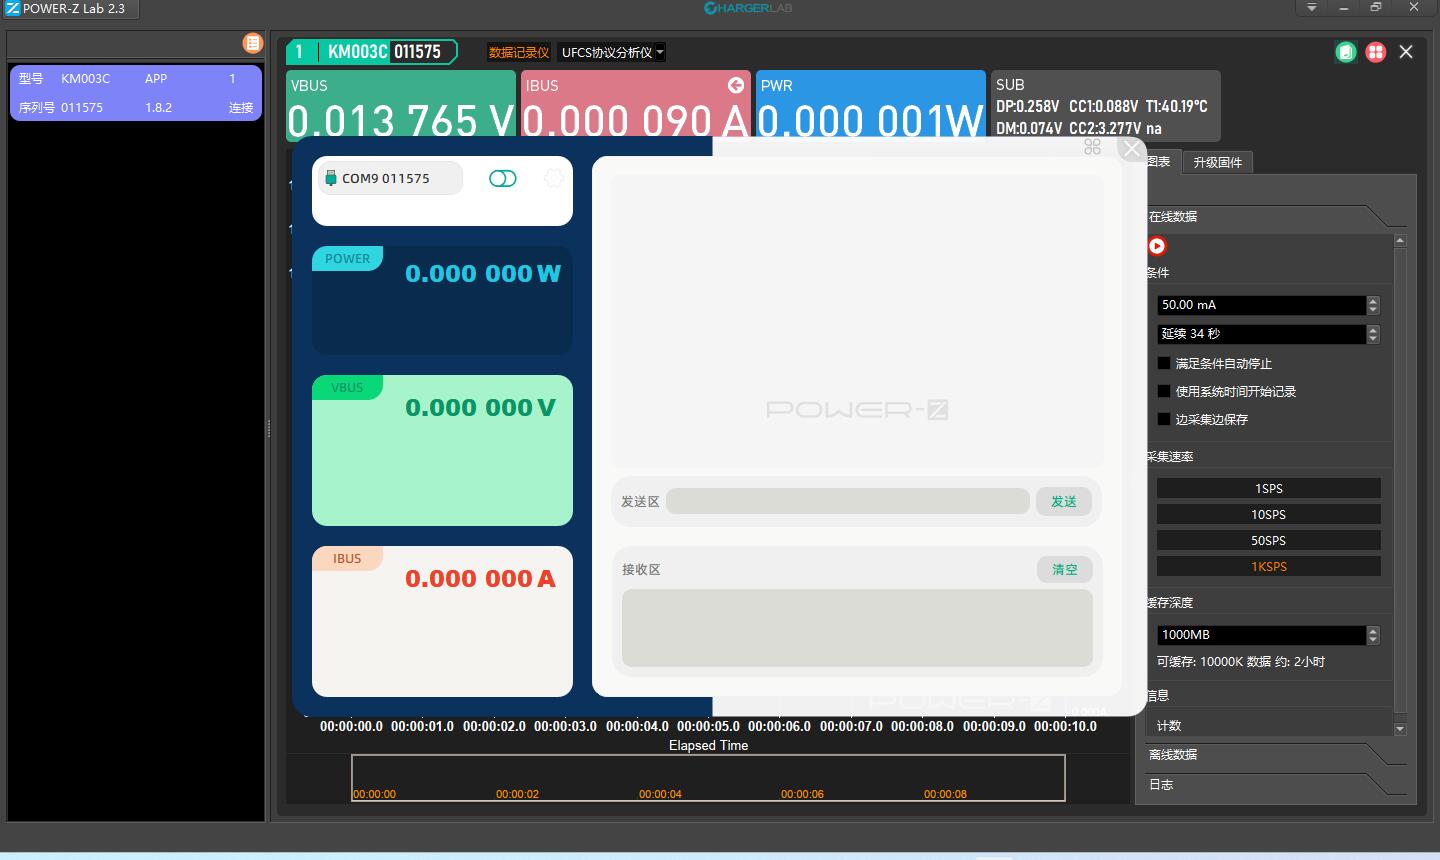Click the red four-dot grid icon

pos(1376,52)
